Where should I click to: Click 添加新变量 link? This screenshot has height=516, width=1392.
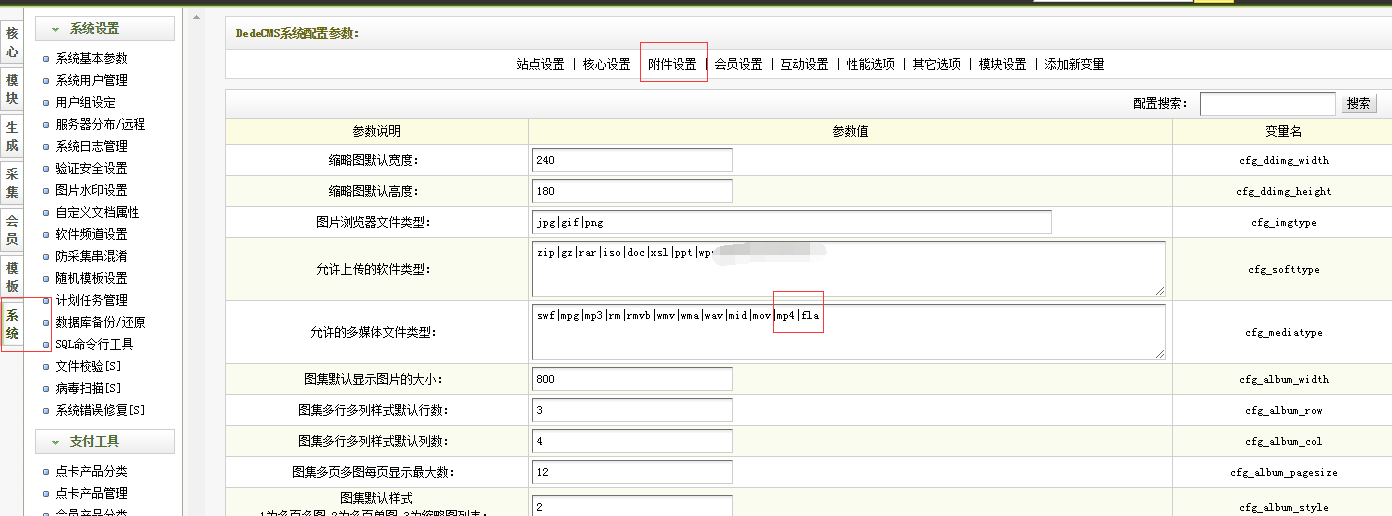pyautogui.click(x=1074, y=64)
